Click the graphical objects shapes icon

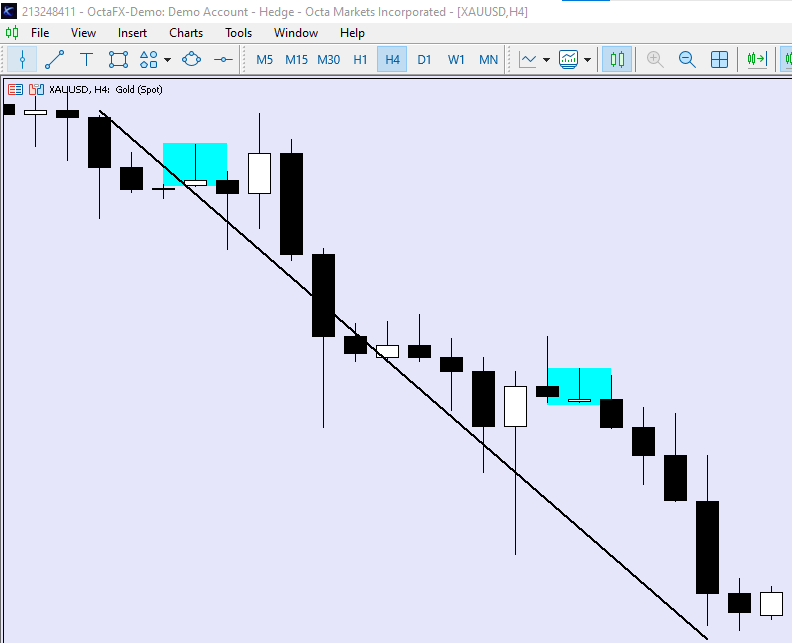[148, 60]
